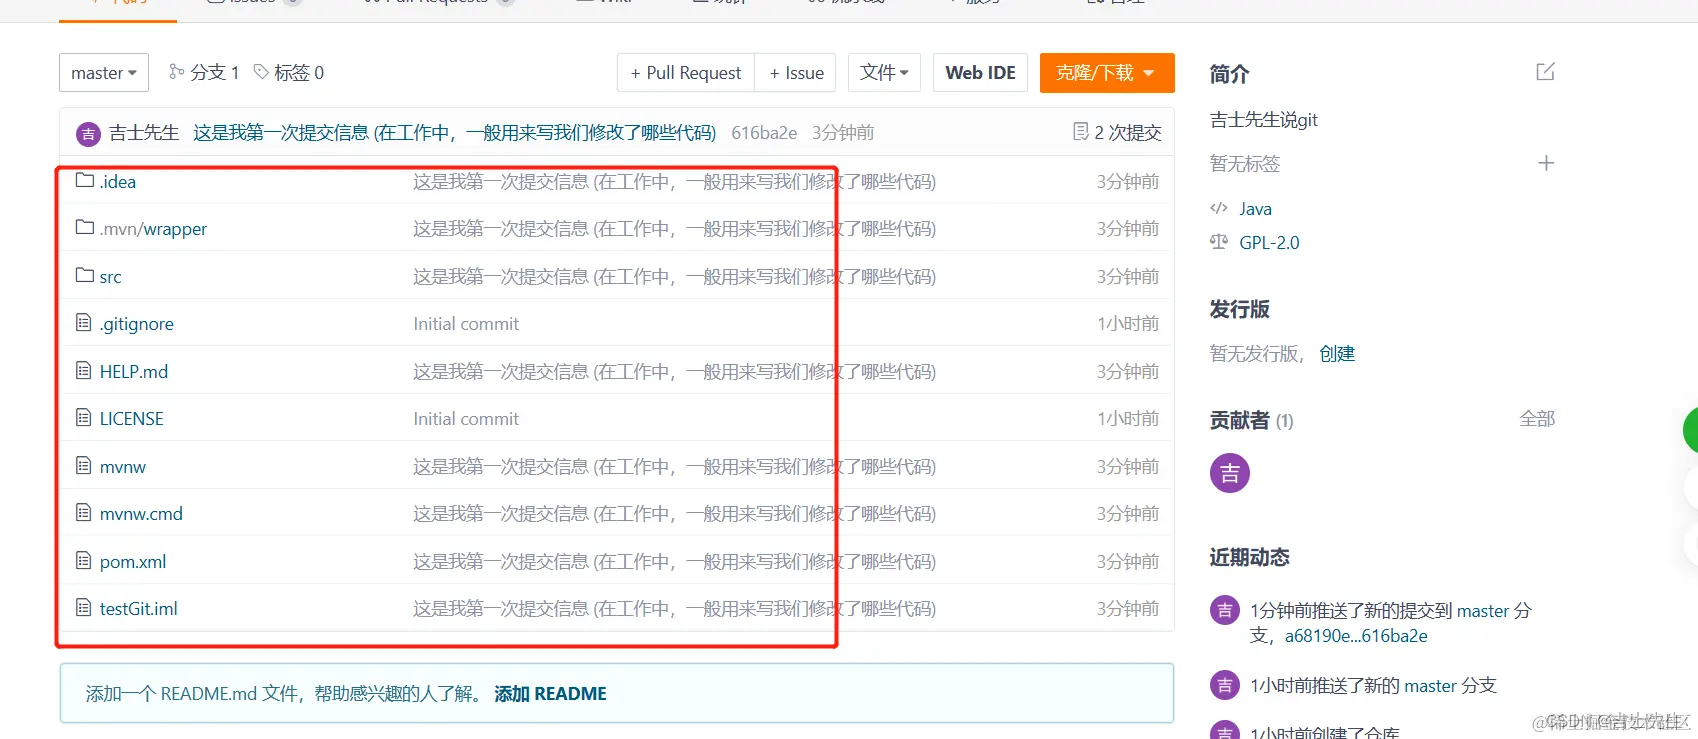Expand the 文件 dropdown

point(884,73)
